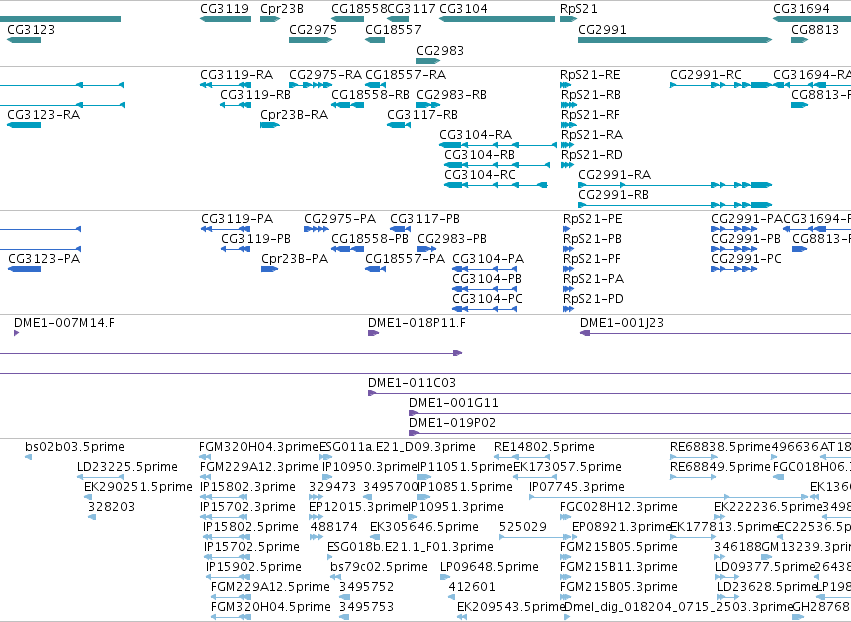Click transcript RpS21-RE label
851x622 pixels.
point(590,74)
